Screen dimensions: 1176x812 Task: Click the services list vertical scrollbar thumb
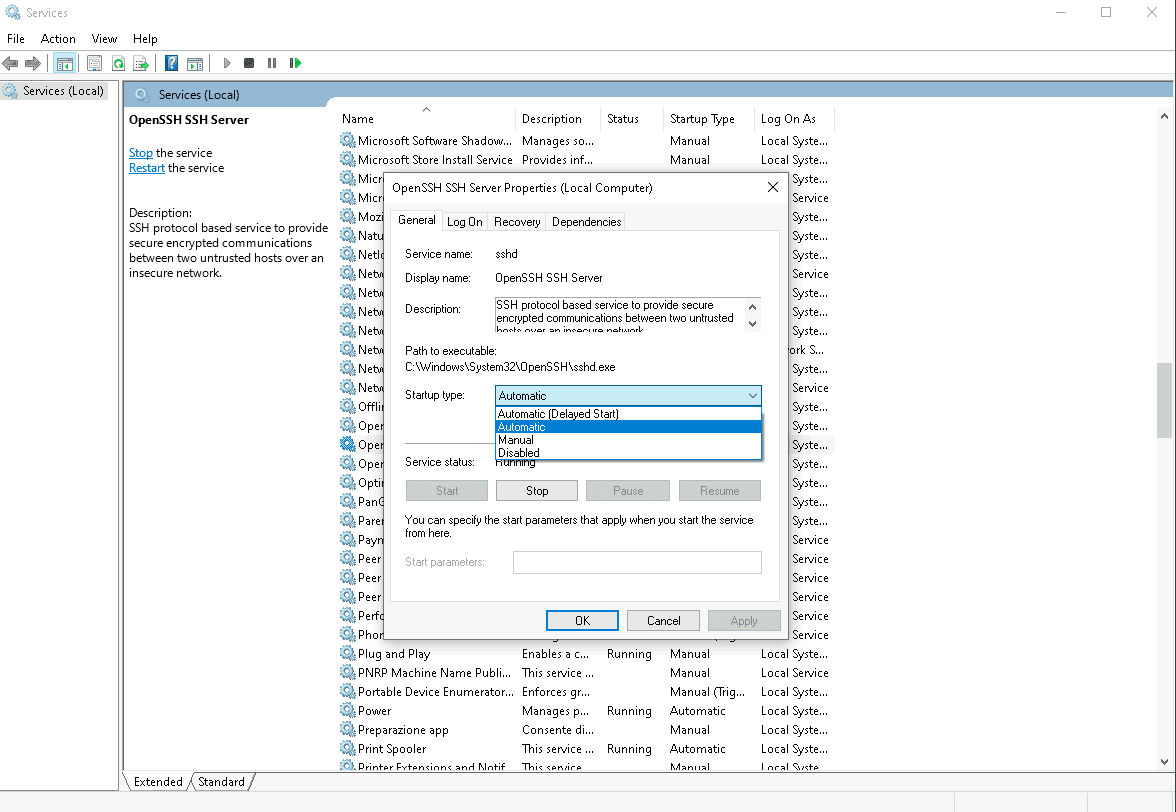click(1164, 400)
